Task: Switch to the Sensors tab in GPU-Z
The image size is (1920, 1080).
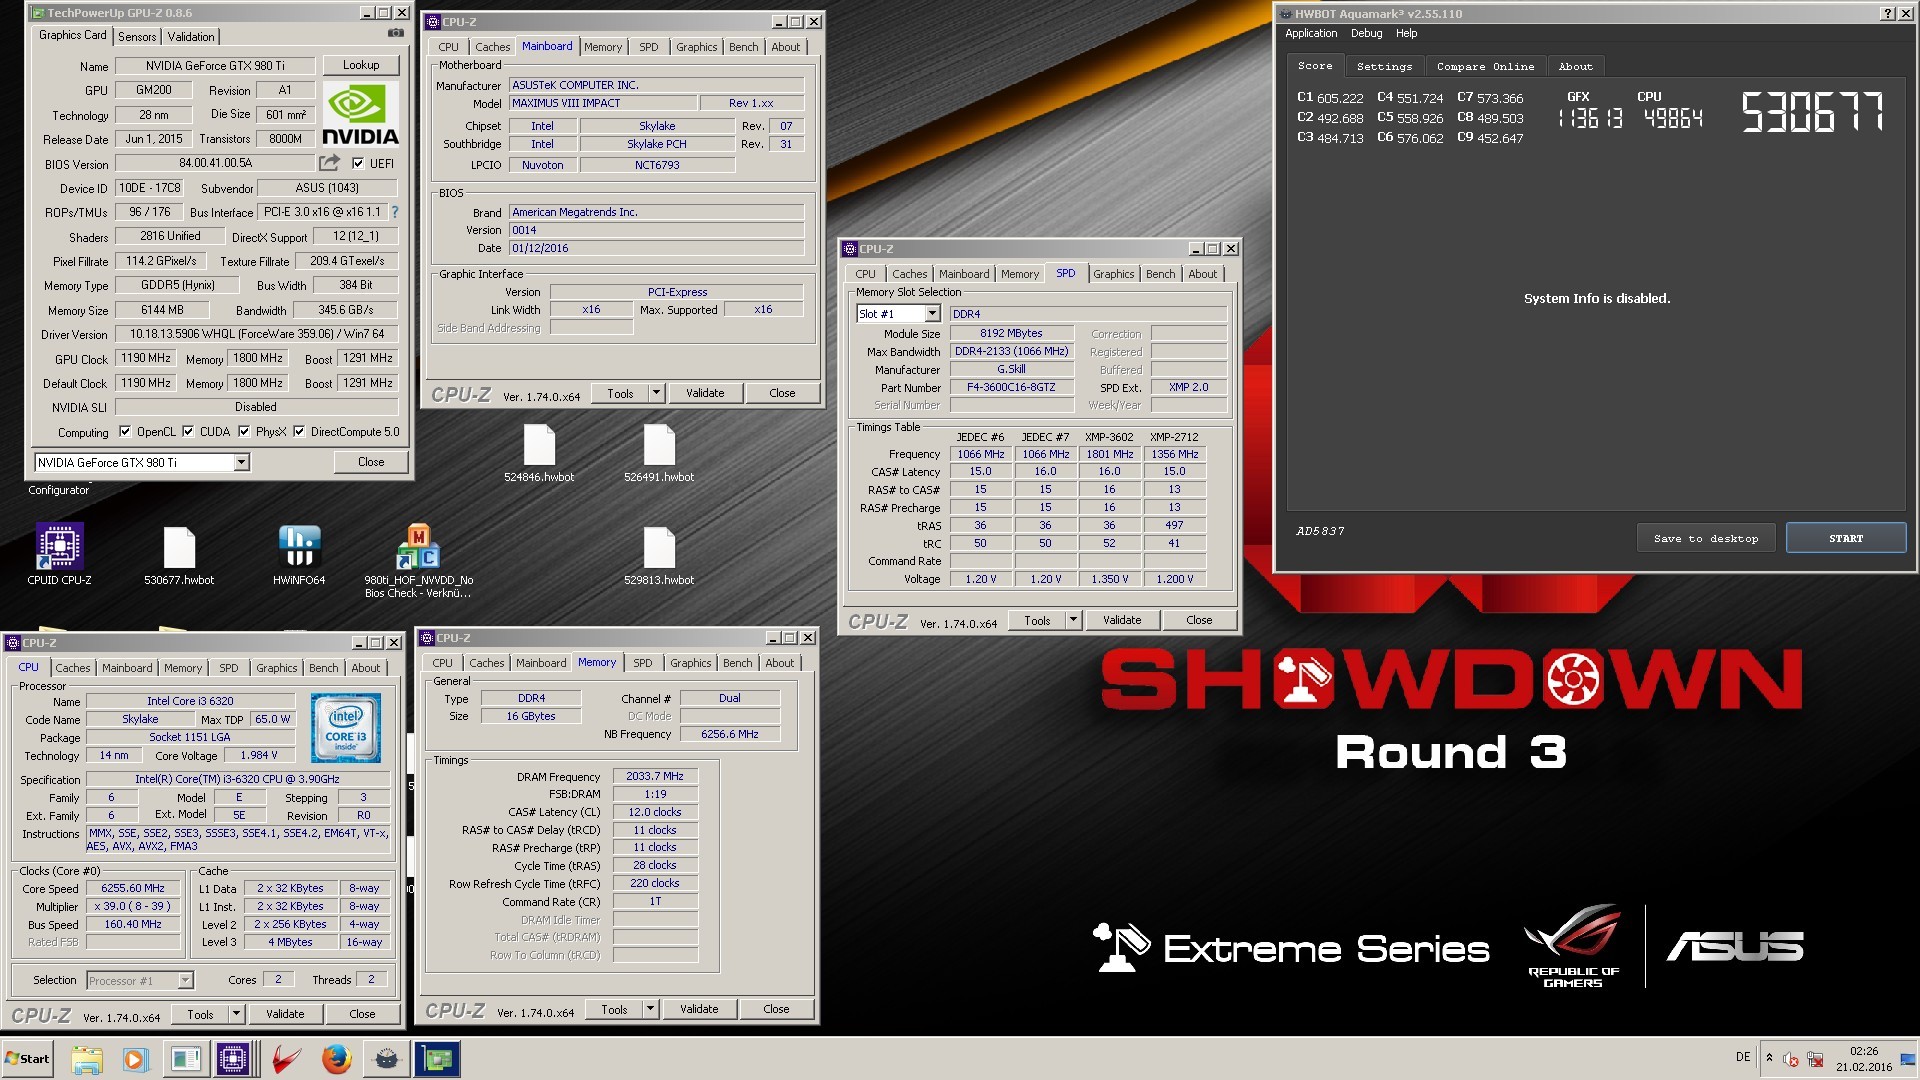Action: [x=137, y=36]
